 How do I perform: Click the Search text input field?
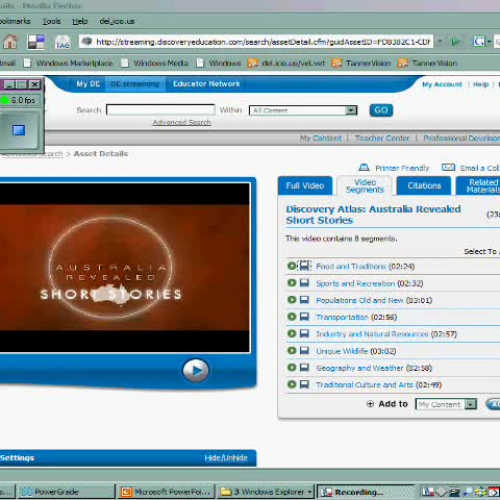coord(160,110)
